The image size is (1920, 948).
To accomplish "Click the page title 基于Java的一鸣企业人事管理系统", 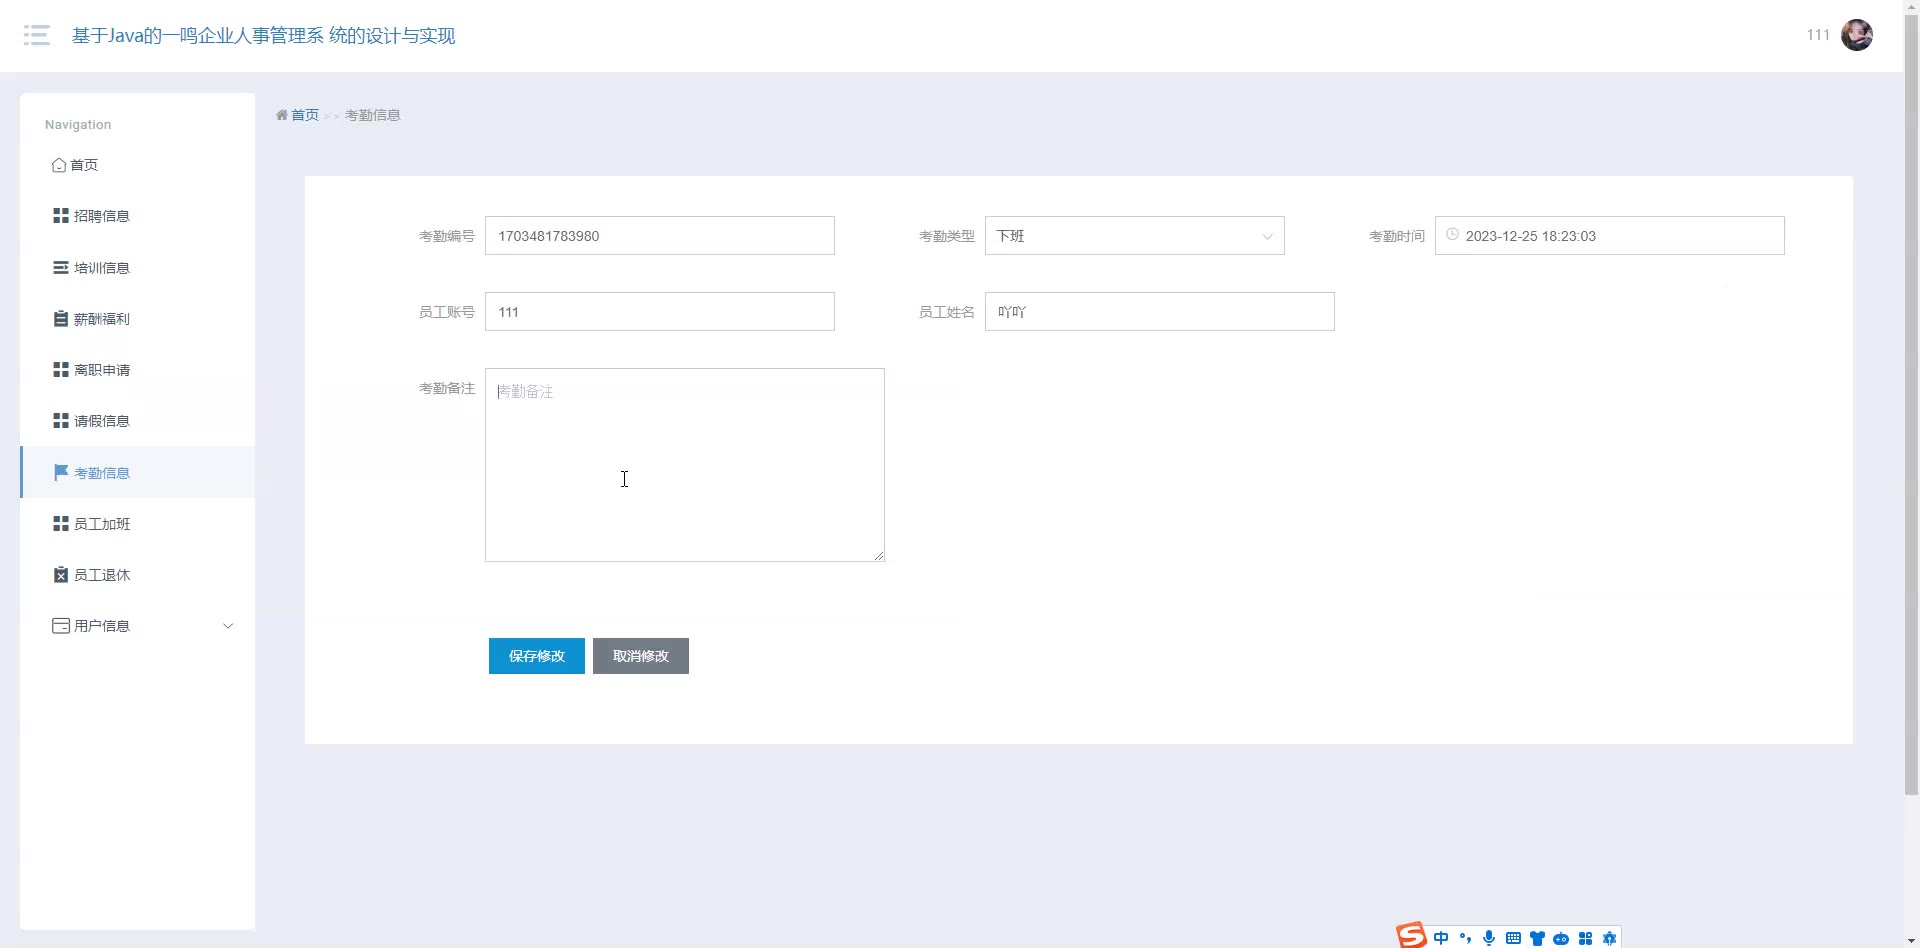I will pyautogui.click(x=264, y=36).
